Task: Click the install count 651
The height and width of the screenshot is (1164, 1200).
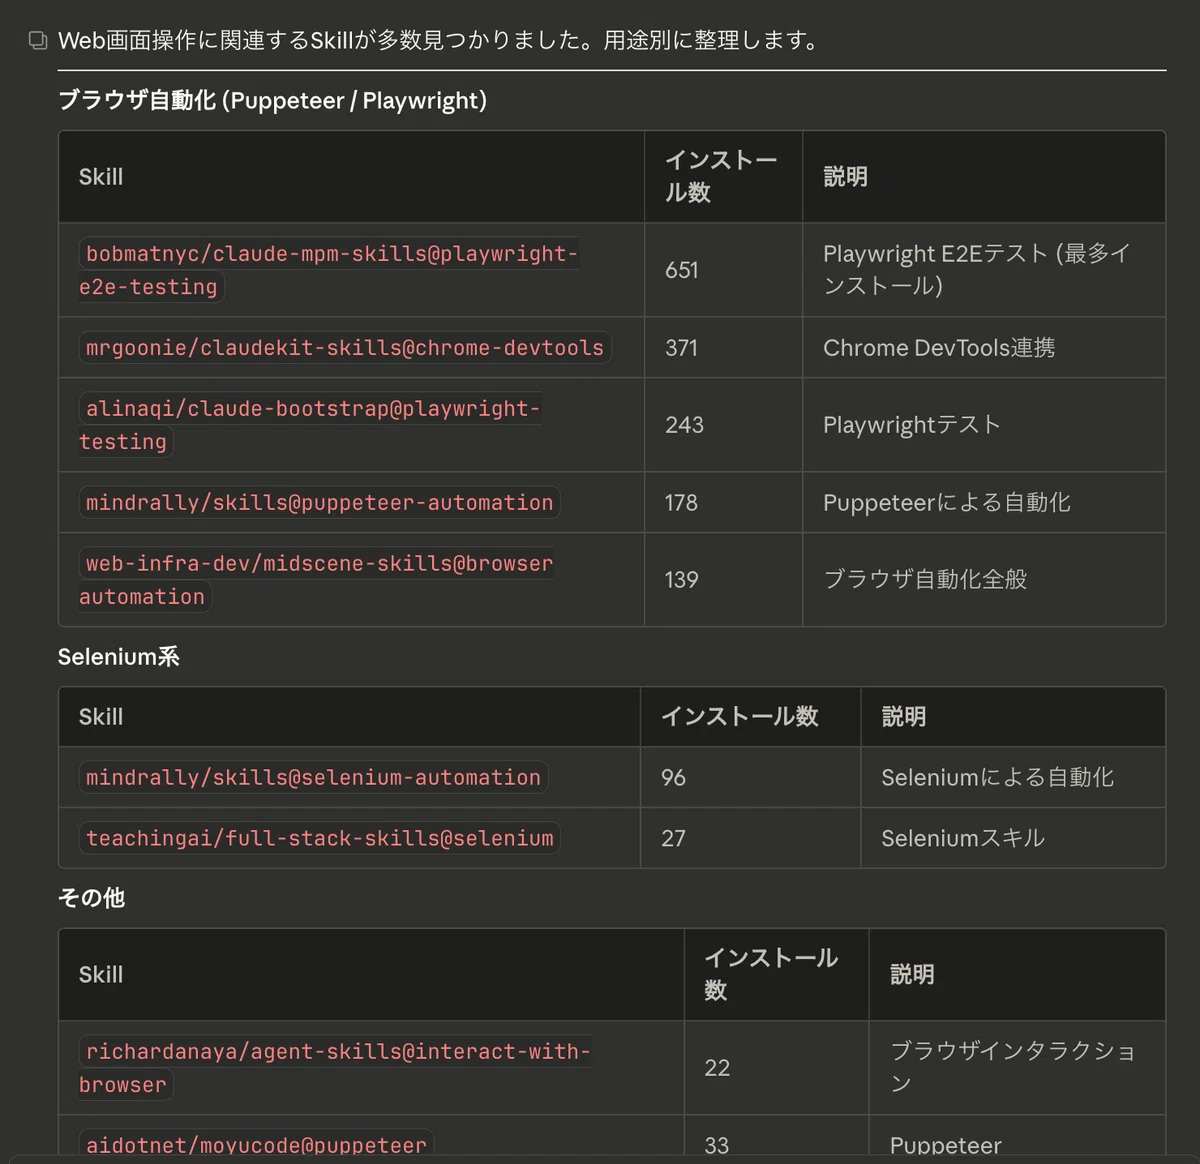Action: pyautogui.click(x=682, y=270)
